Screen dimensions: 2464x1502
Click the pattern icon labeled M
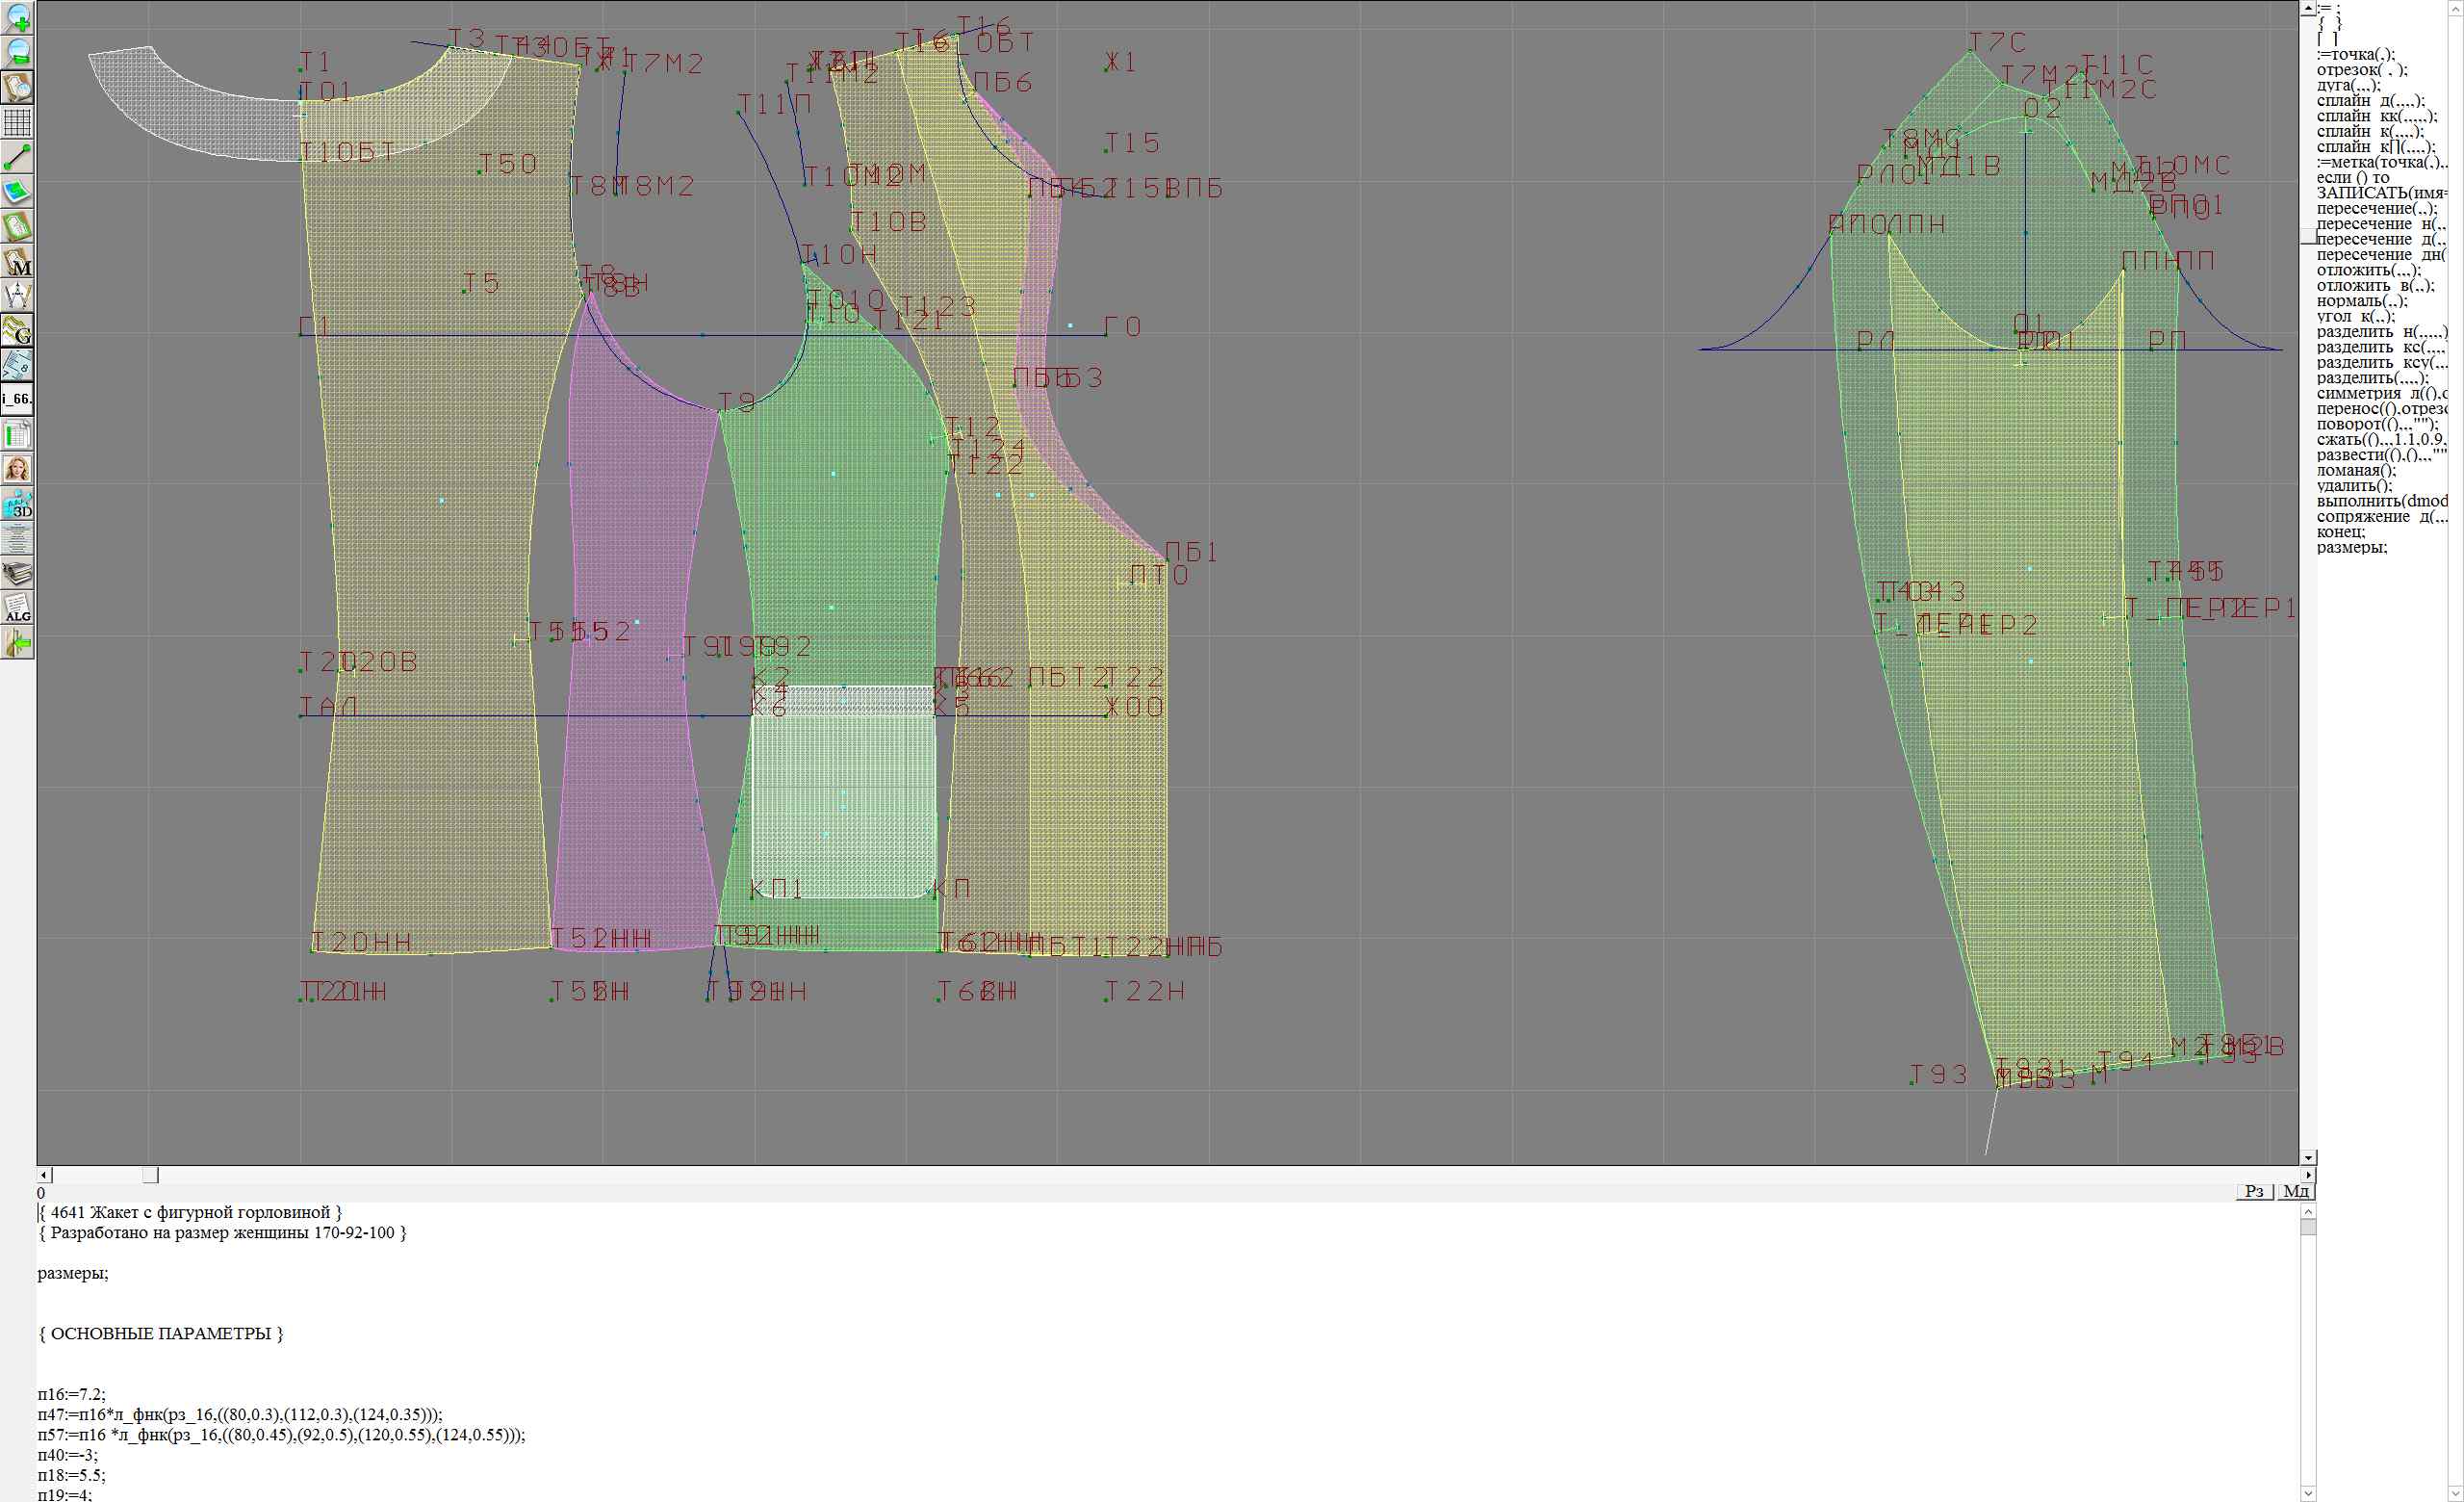[x=17, y=262]
